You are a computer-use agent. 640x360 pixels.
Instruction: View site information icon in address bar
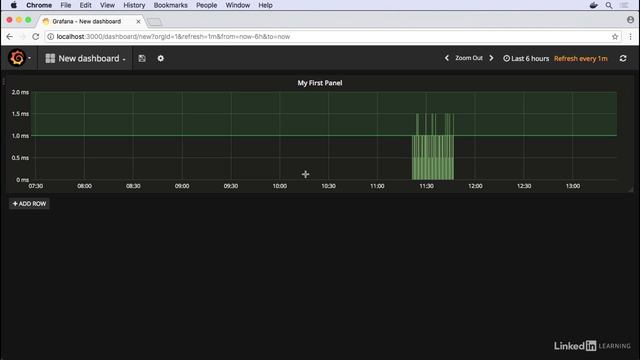pos(51,37)
